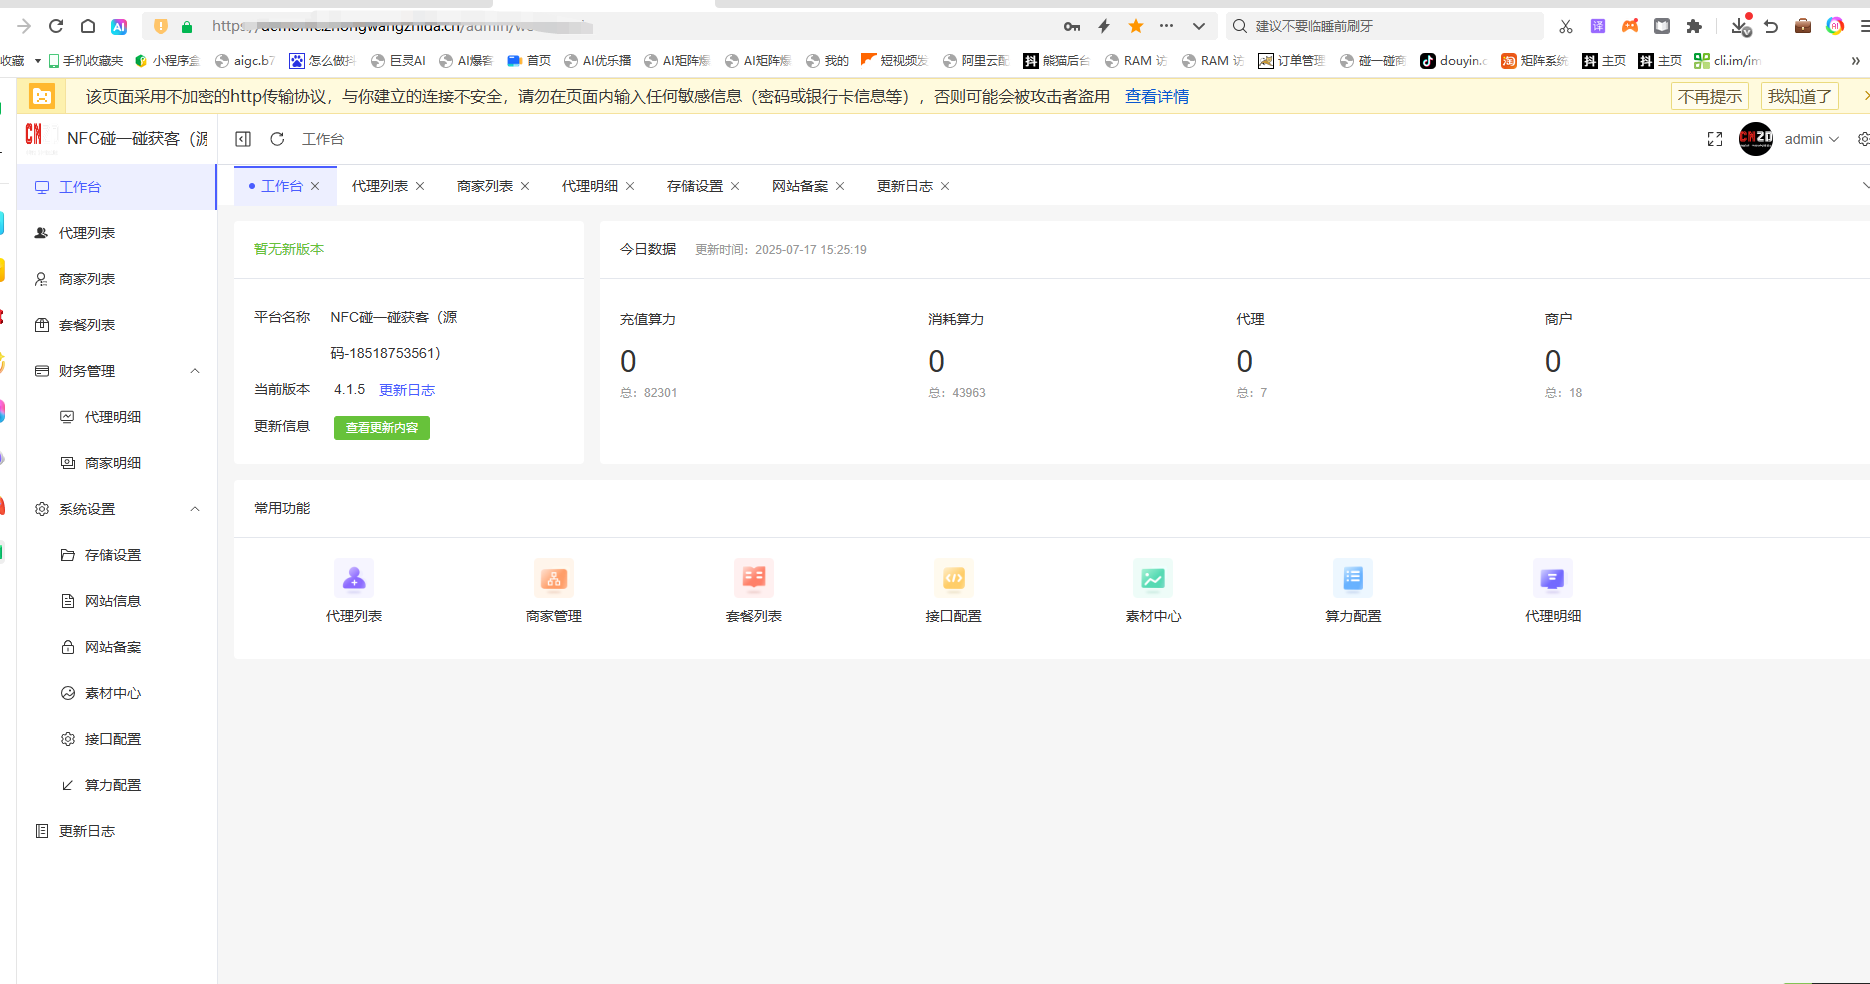Collapse the 财务管理 sidebar group
The width and height of the screenshot is (1870, 984).
pyautogui.click(x=195, y=371)
